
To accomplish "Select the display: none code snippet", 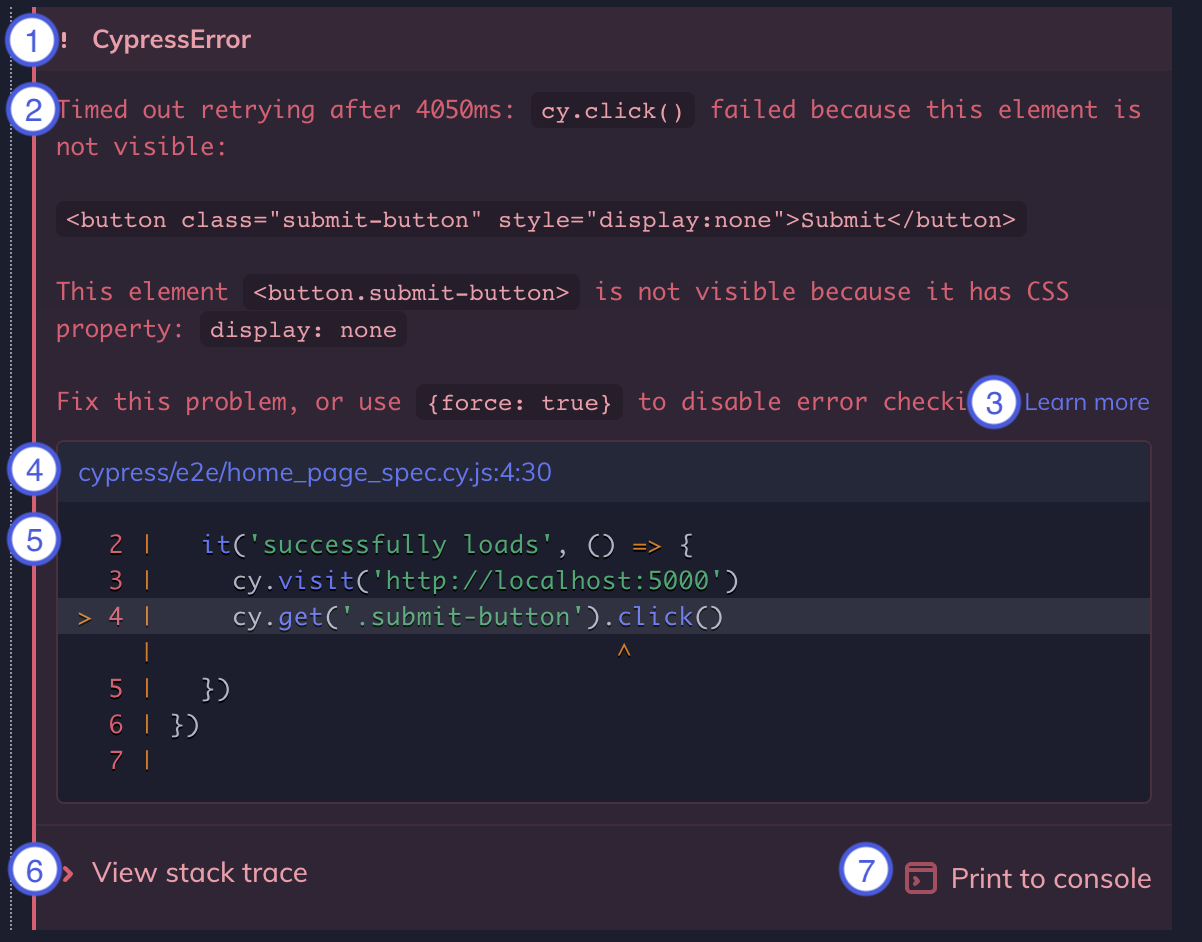I will point(303,329).
